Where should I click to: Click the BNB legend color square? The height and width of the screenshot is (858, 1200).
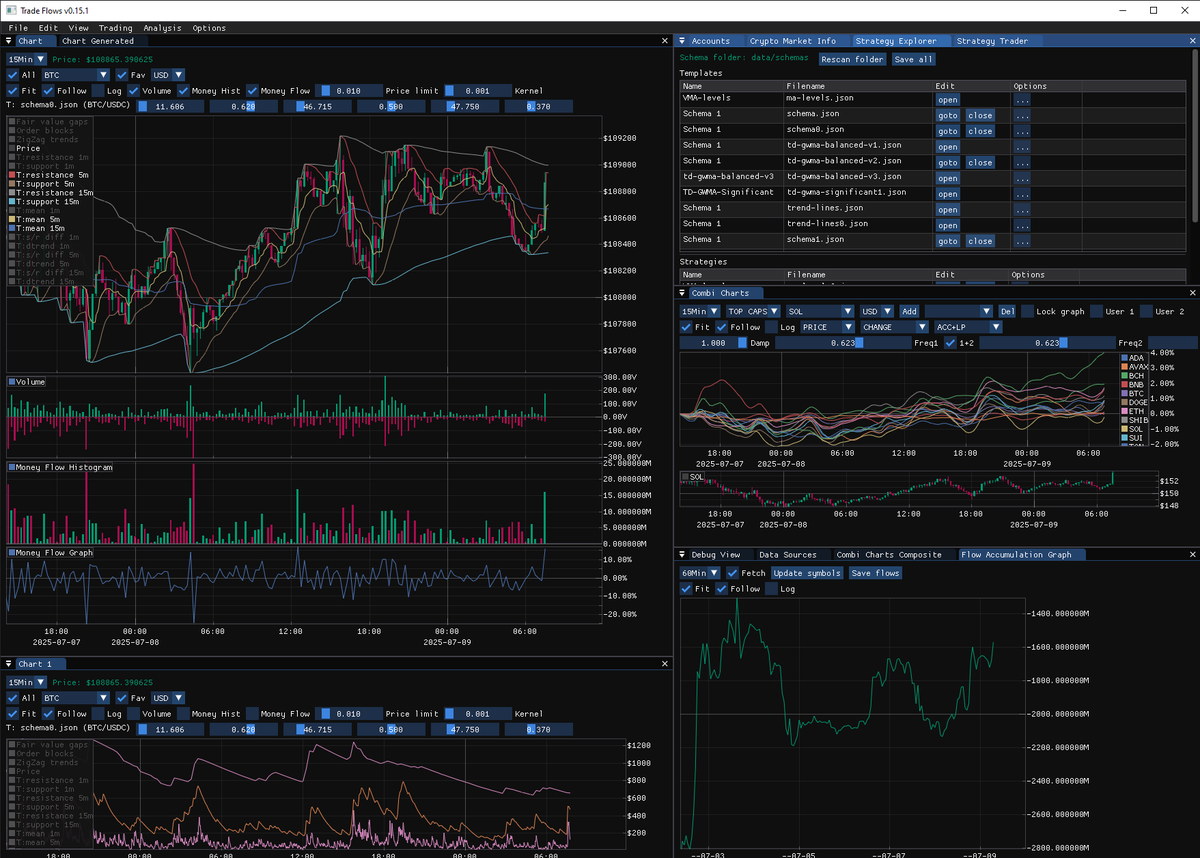[x=1123, y=385]
